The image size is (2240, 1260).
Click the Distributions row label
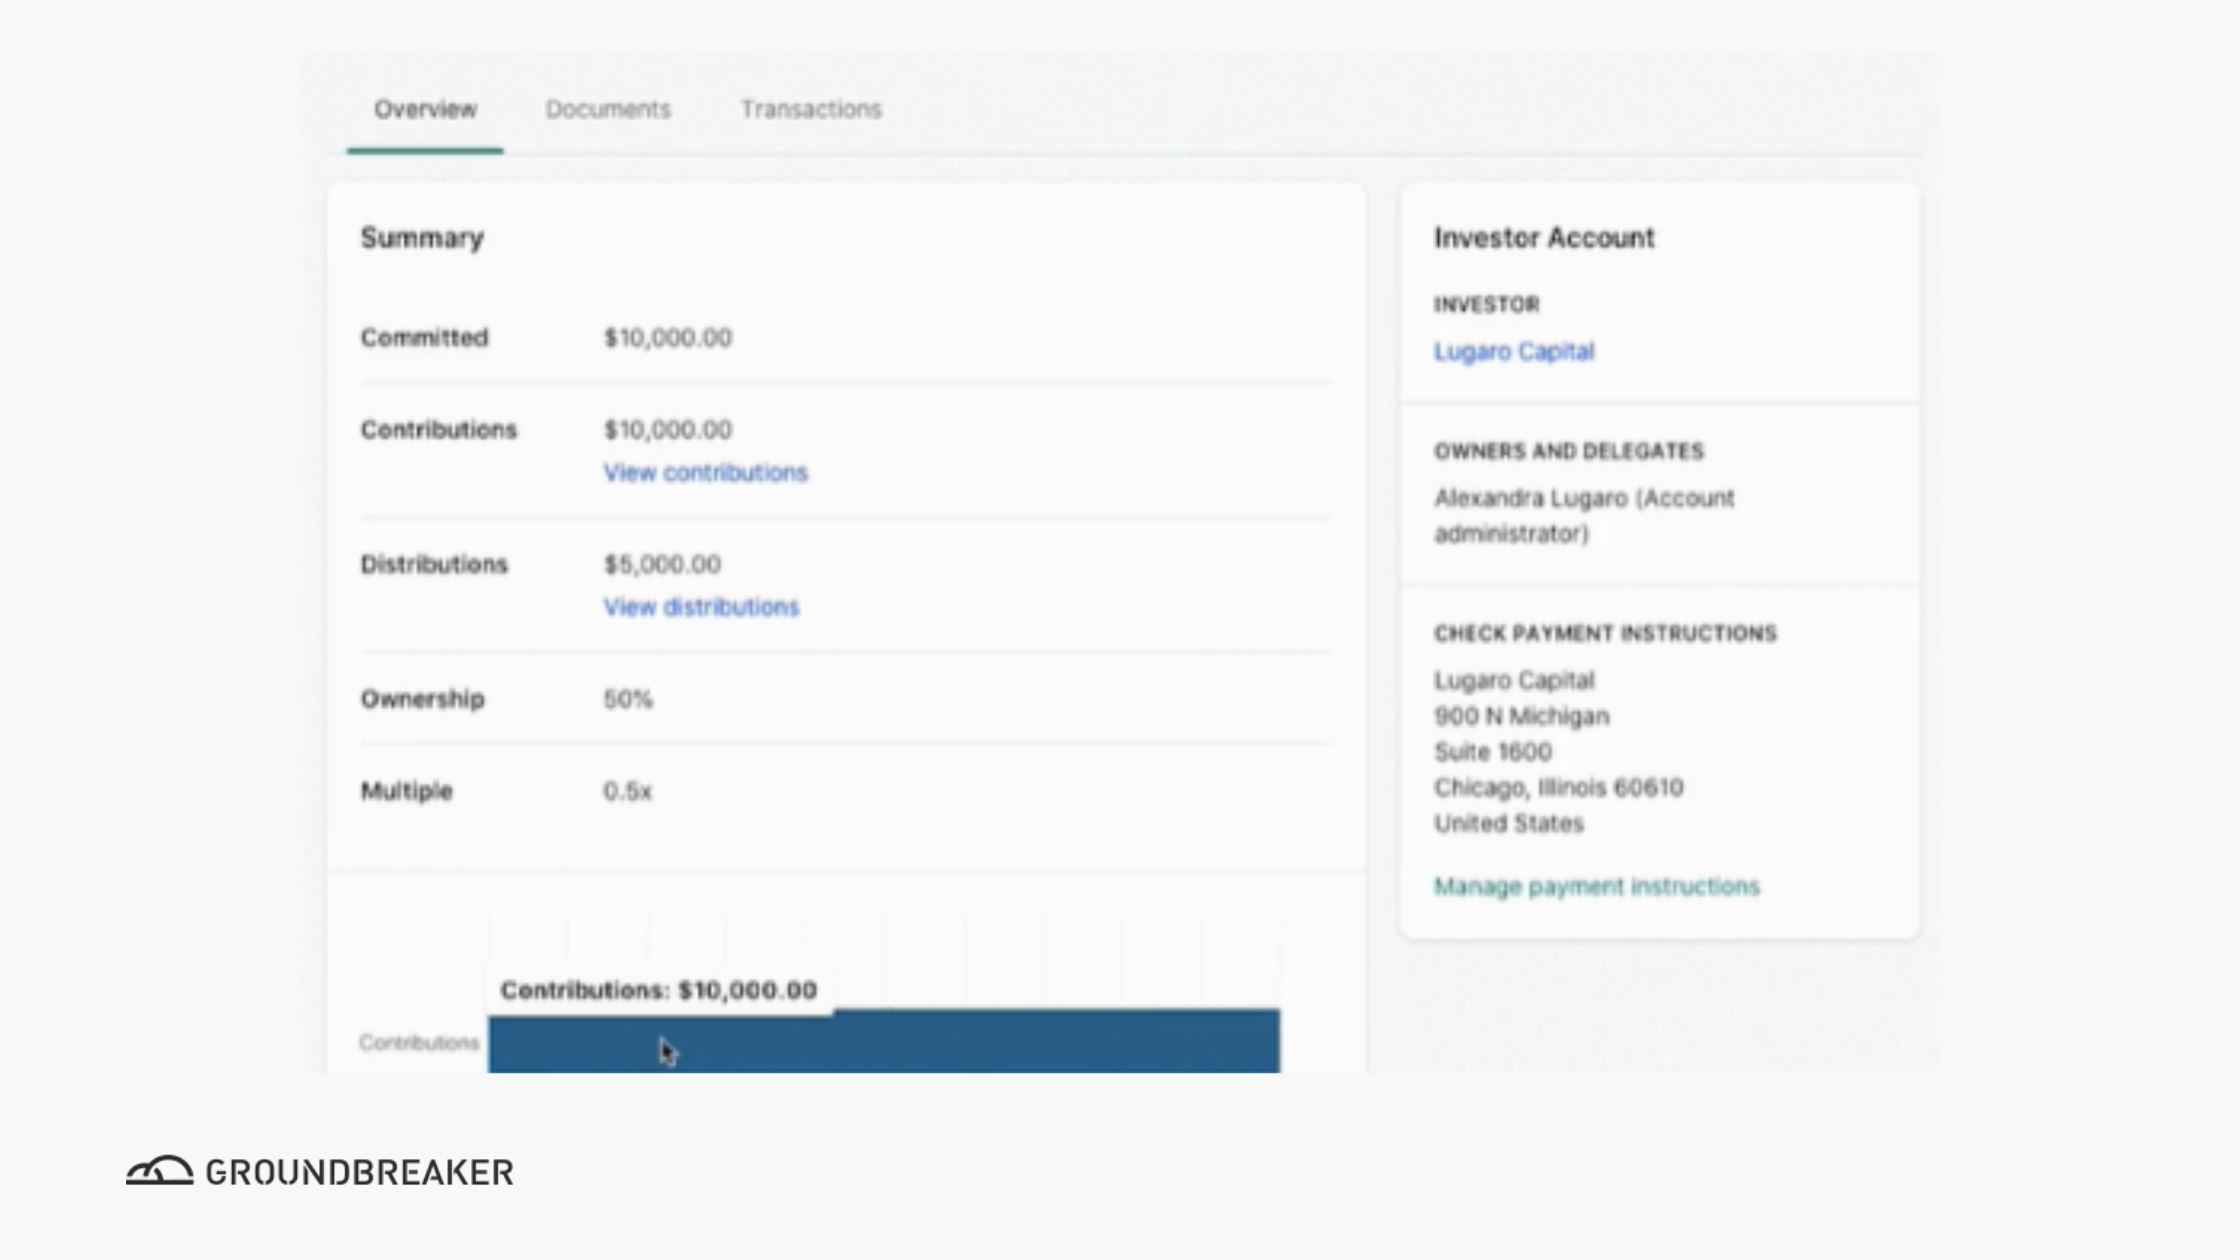coord(434,564)
